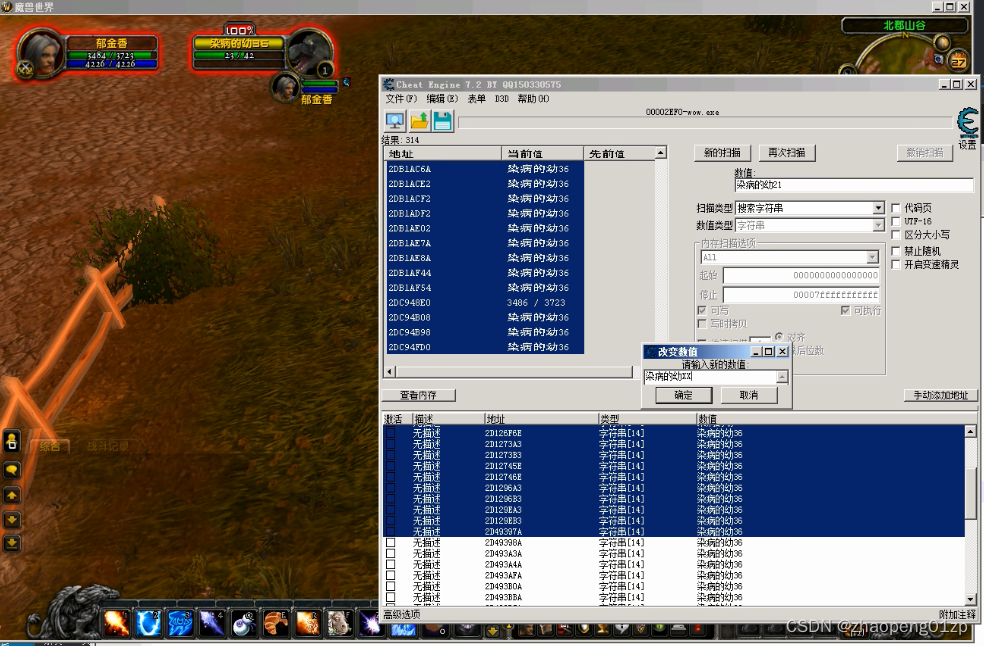Click the target portrait of 染病的幼
This screenshot has height=646, width=984.
click(x=310, y=54)
